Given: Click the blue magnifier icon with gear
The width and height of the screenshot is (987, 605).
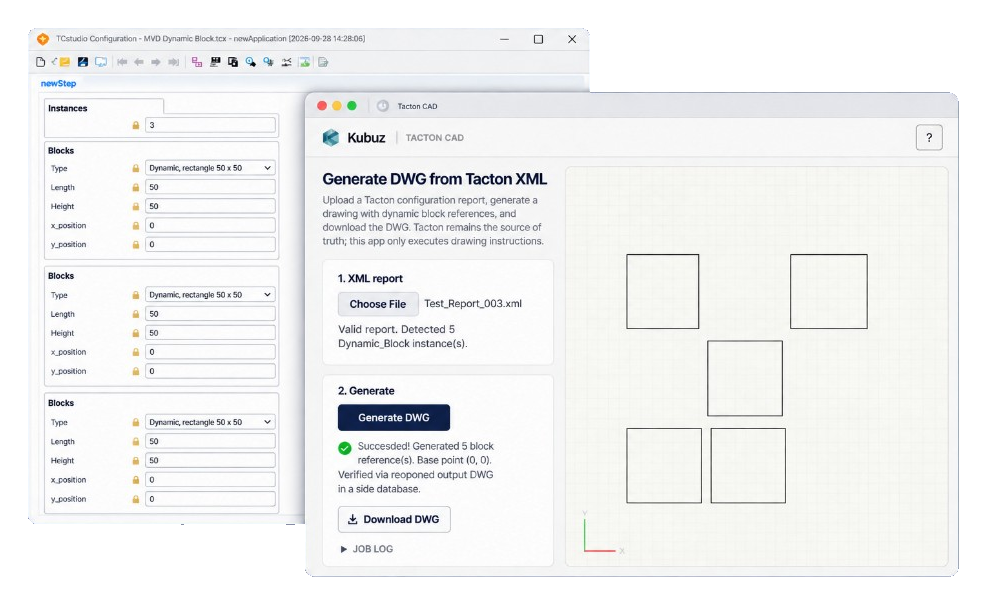Looking at the screenshot, I should click(x=269, y=62).
